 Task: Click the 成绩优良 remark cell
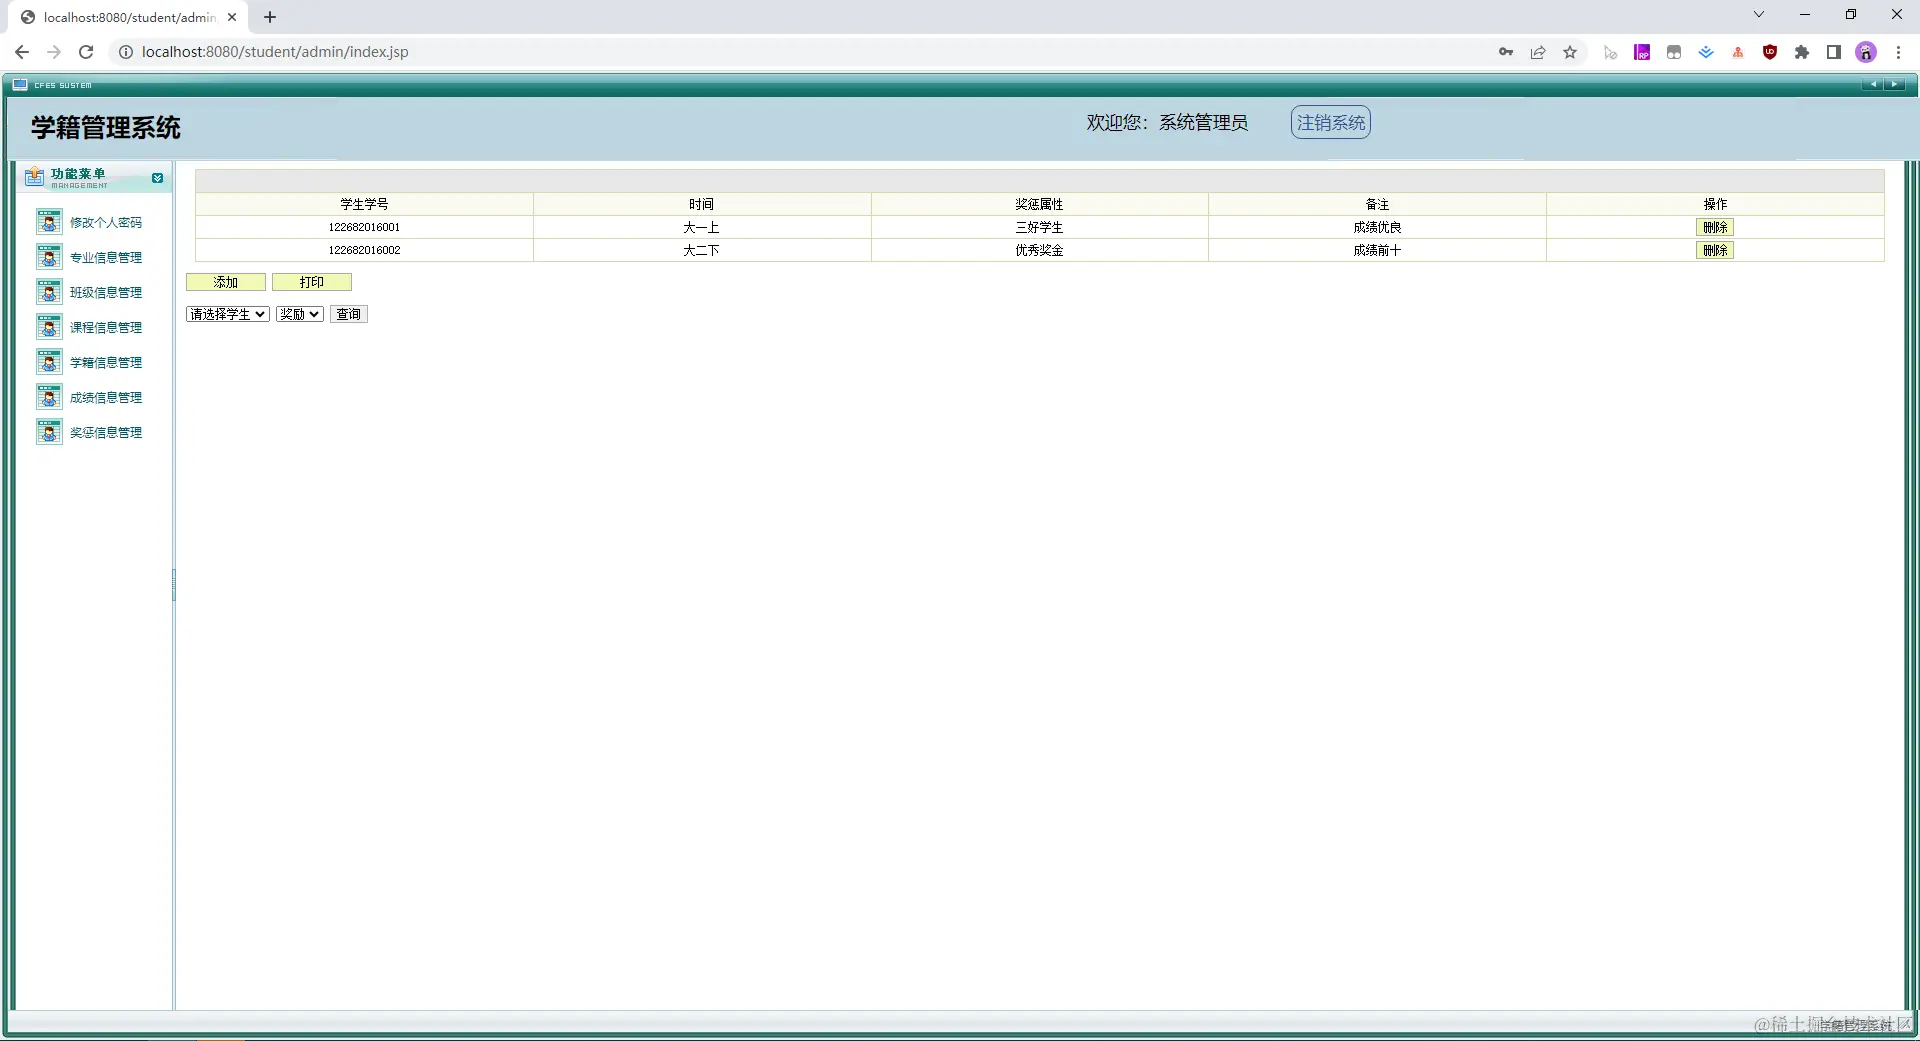tap(1377, 227)
